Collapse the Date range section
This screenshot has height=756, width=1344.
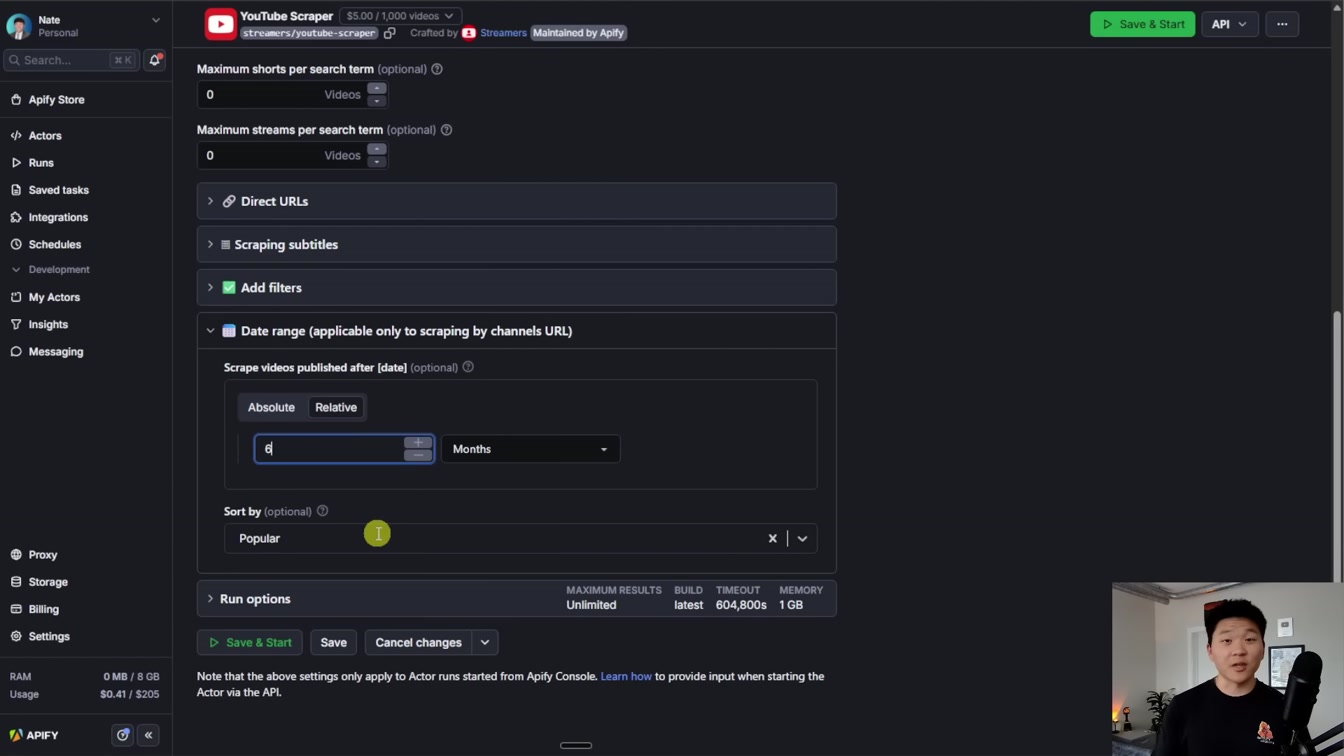[x=516, y=331]
